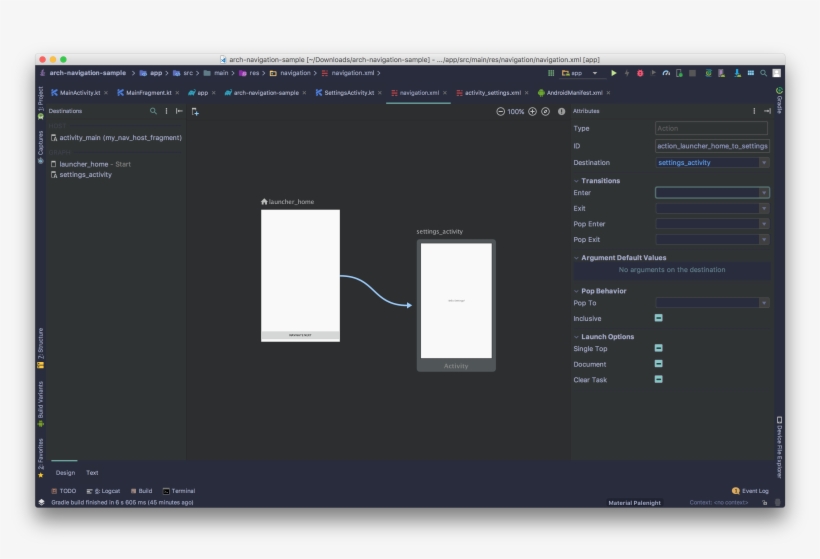Image resolution: width=820 pixels, height=559 pixels.
Task: Sync project with Gradle files icon
Action: coord(709,73)
